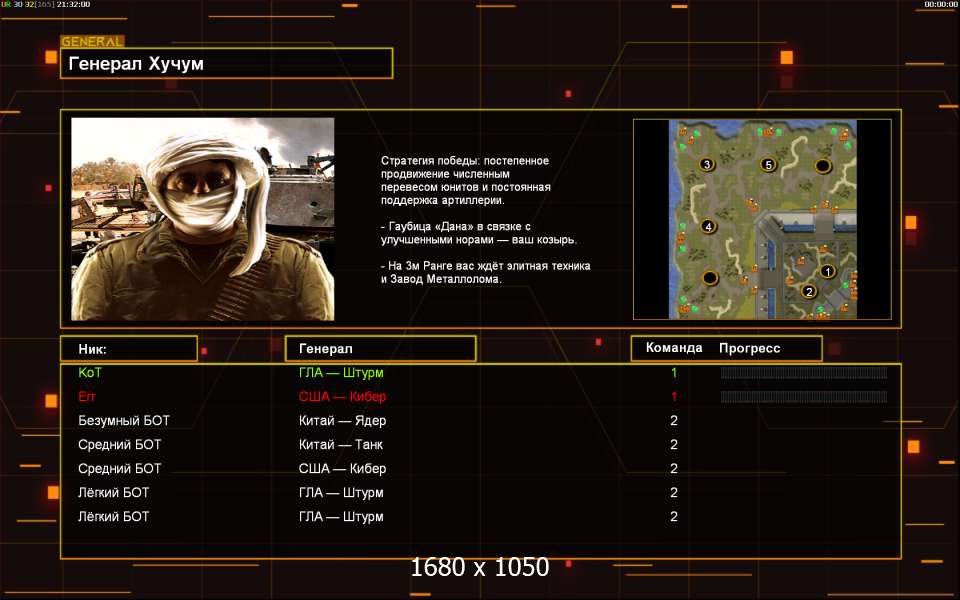This screenshot has width=960, height=600.
Task: Click the red США — Кибер entry for Err
Action: coord(342,396)
